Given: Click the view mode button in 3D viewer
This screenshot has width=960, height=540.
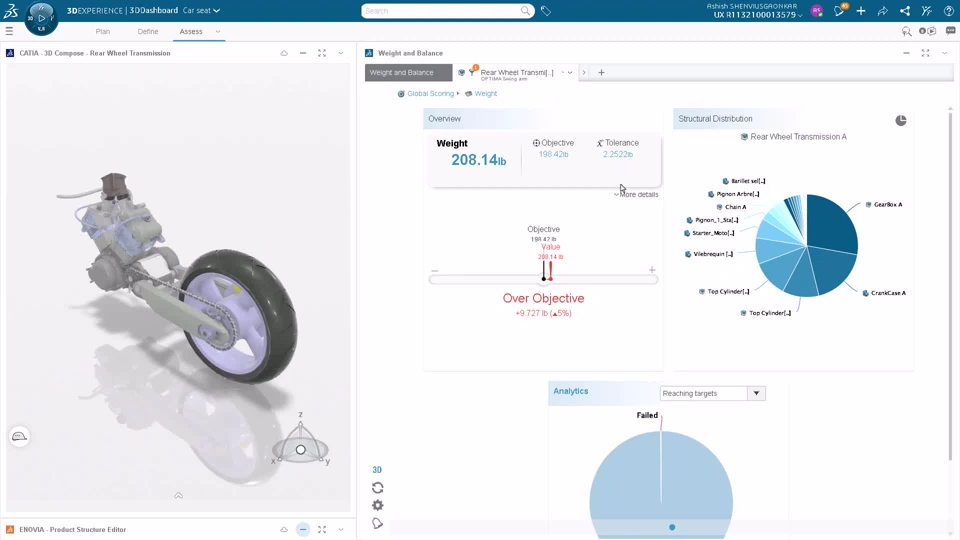Looking at the screenshot, I should pos(20,437).
